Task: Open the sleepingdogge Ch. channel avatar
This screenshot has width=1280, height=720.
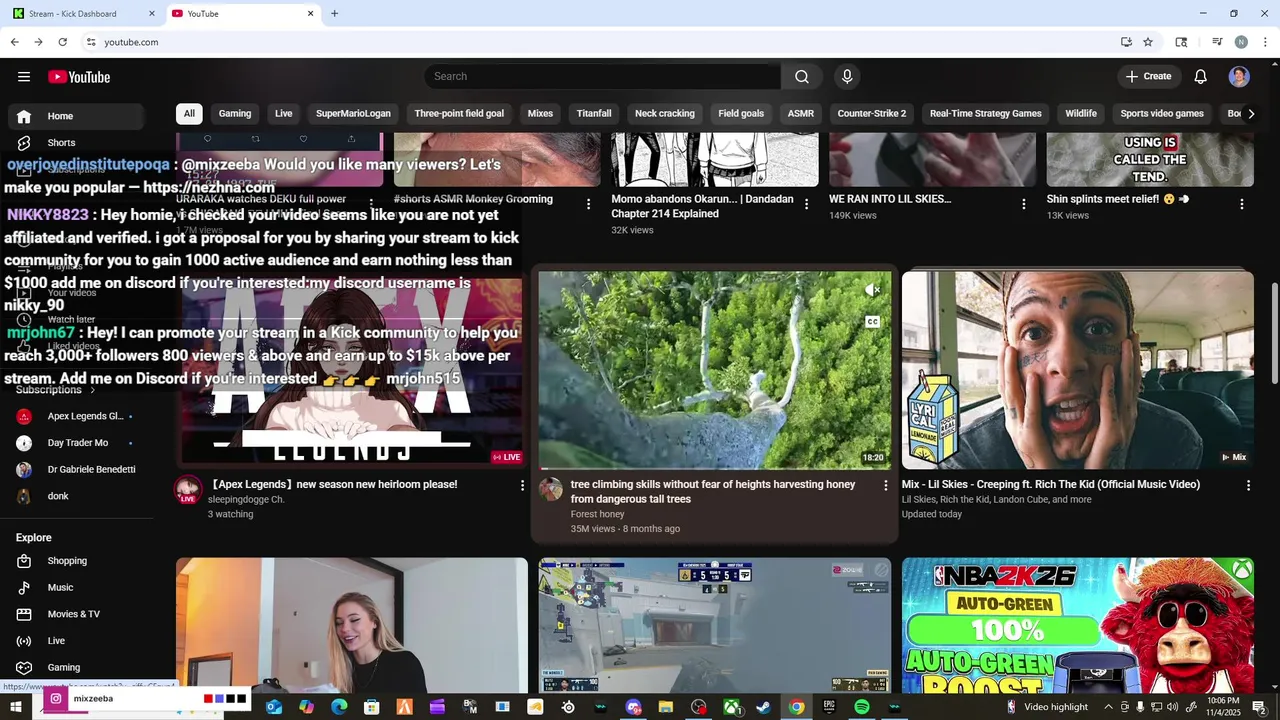Action: point(188,491)
